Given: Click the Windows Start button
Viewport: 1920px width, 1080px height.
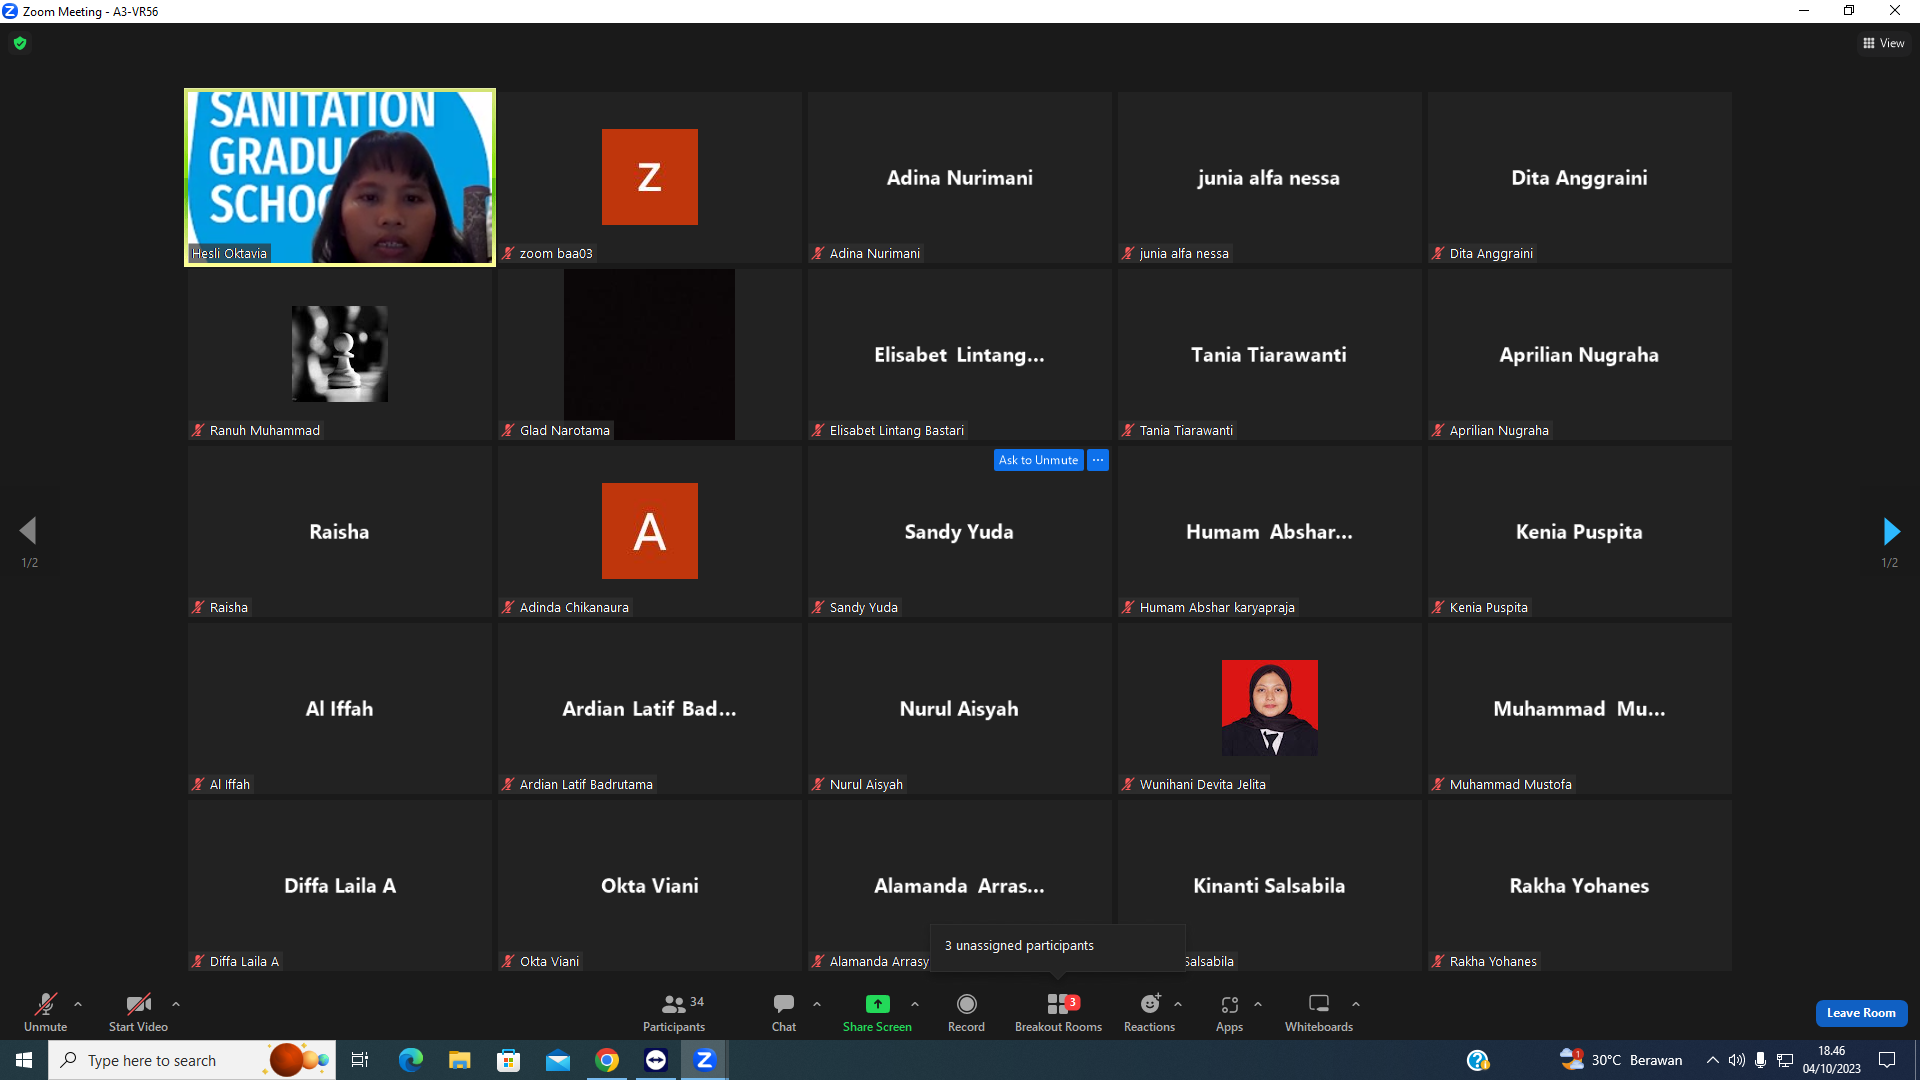Looking at the screenshot, I should [x=24, y=1060].
